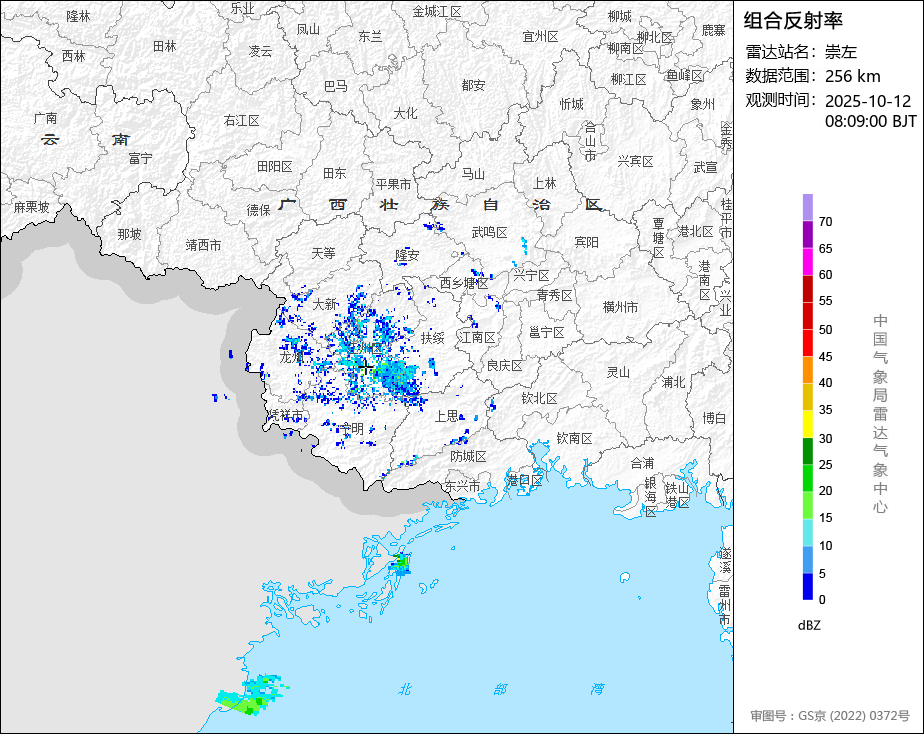
Task: Click the 组合反射率 title text
Action: [x=794, y=20]
